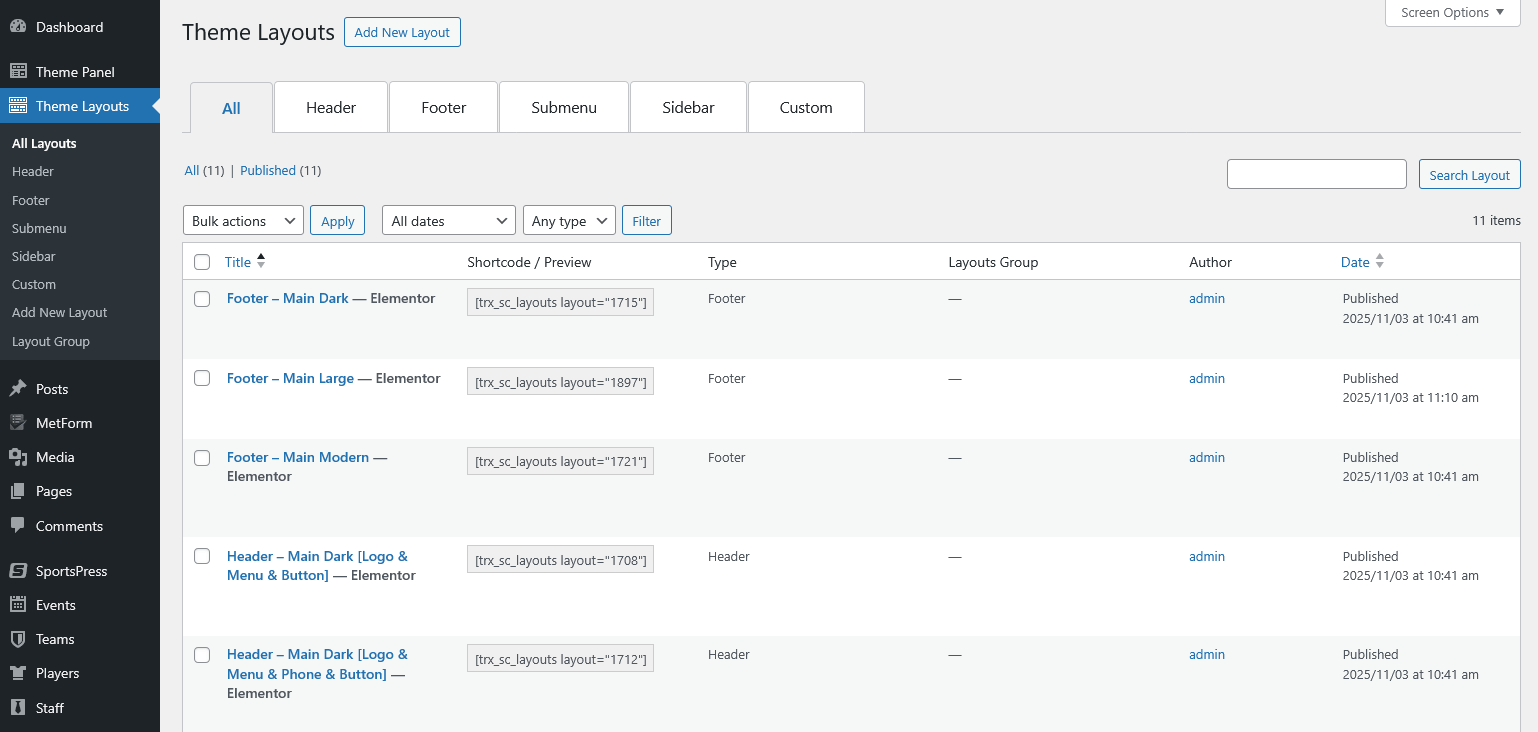Image resolution: width=1538 pixels, height=732 pixels.
Task: Expand the All dates filter dropdown
Action: tap(448, 221)
